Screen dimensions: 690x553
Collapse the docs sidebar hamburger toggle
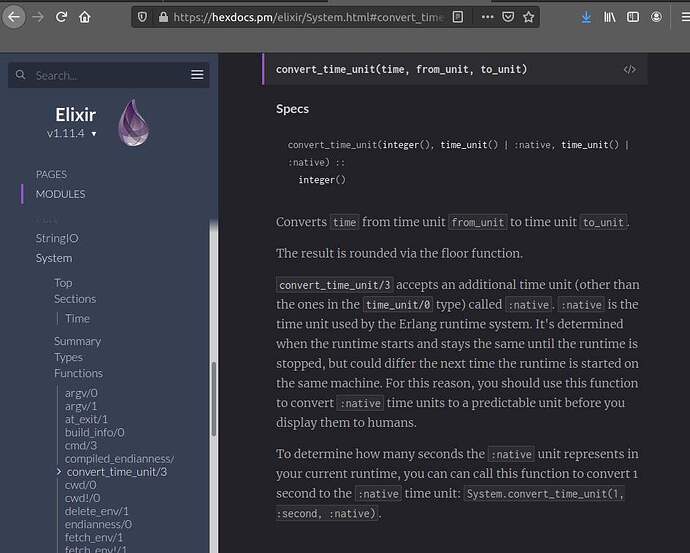(x=197, y=75)
